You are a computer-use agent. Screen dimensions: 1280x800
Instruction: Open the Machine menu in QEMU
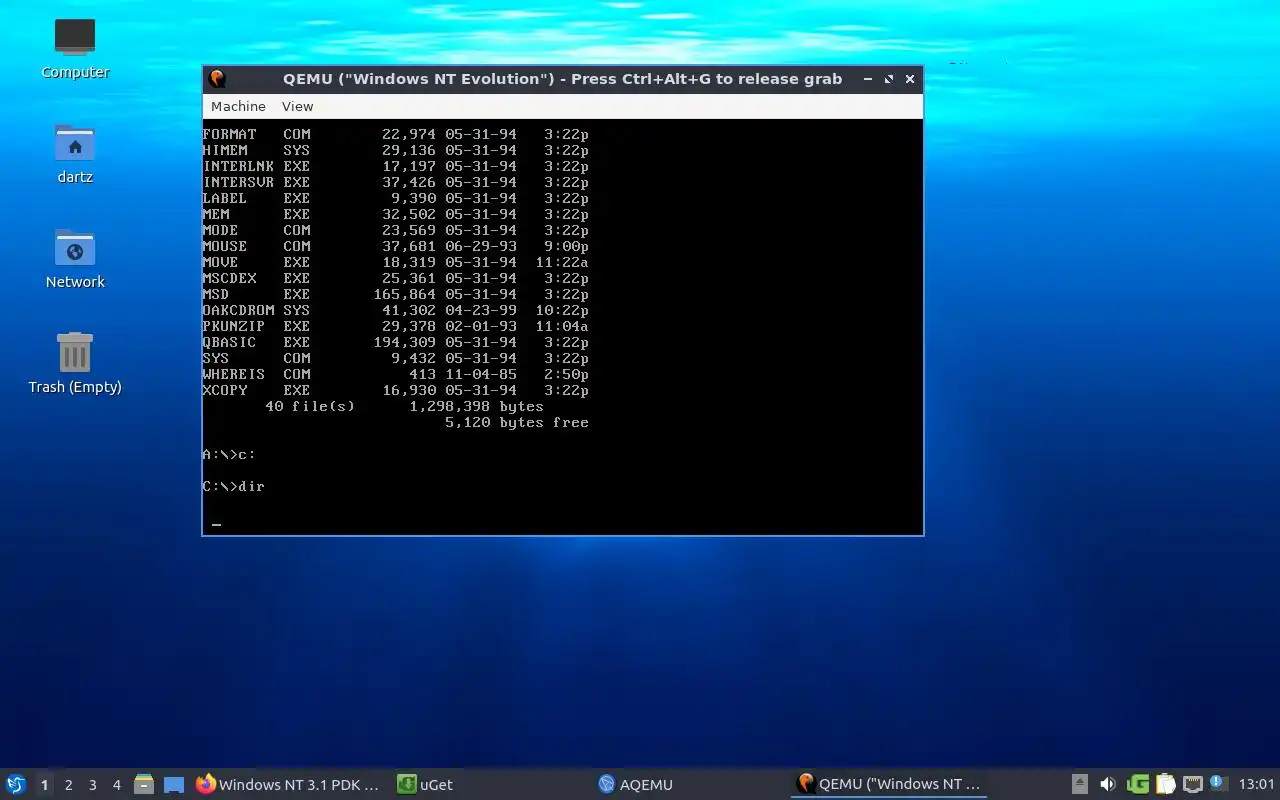click(x=238, y=106)
